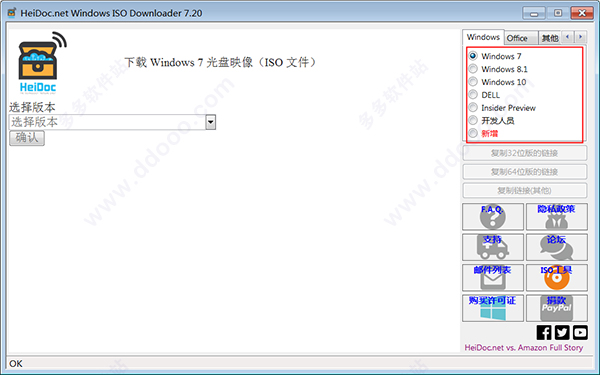Open the YouTube icon
The image size is (600, 375).
(580, 333)
